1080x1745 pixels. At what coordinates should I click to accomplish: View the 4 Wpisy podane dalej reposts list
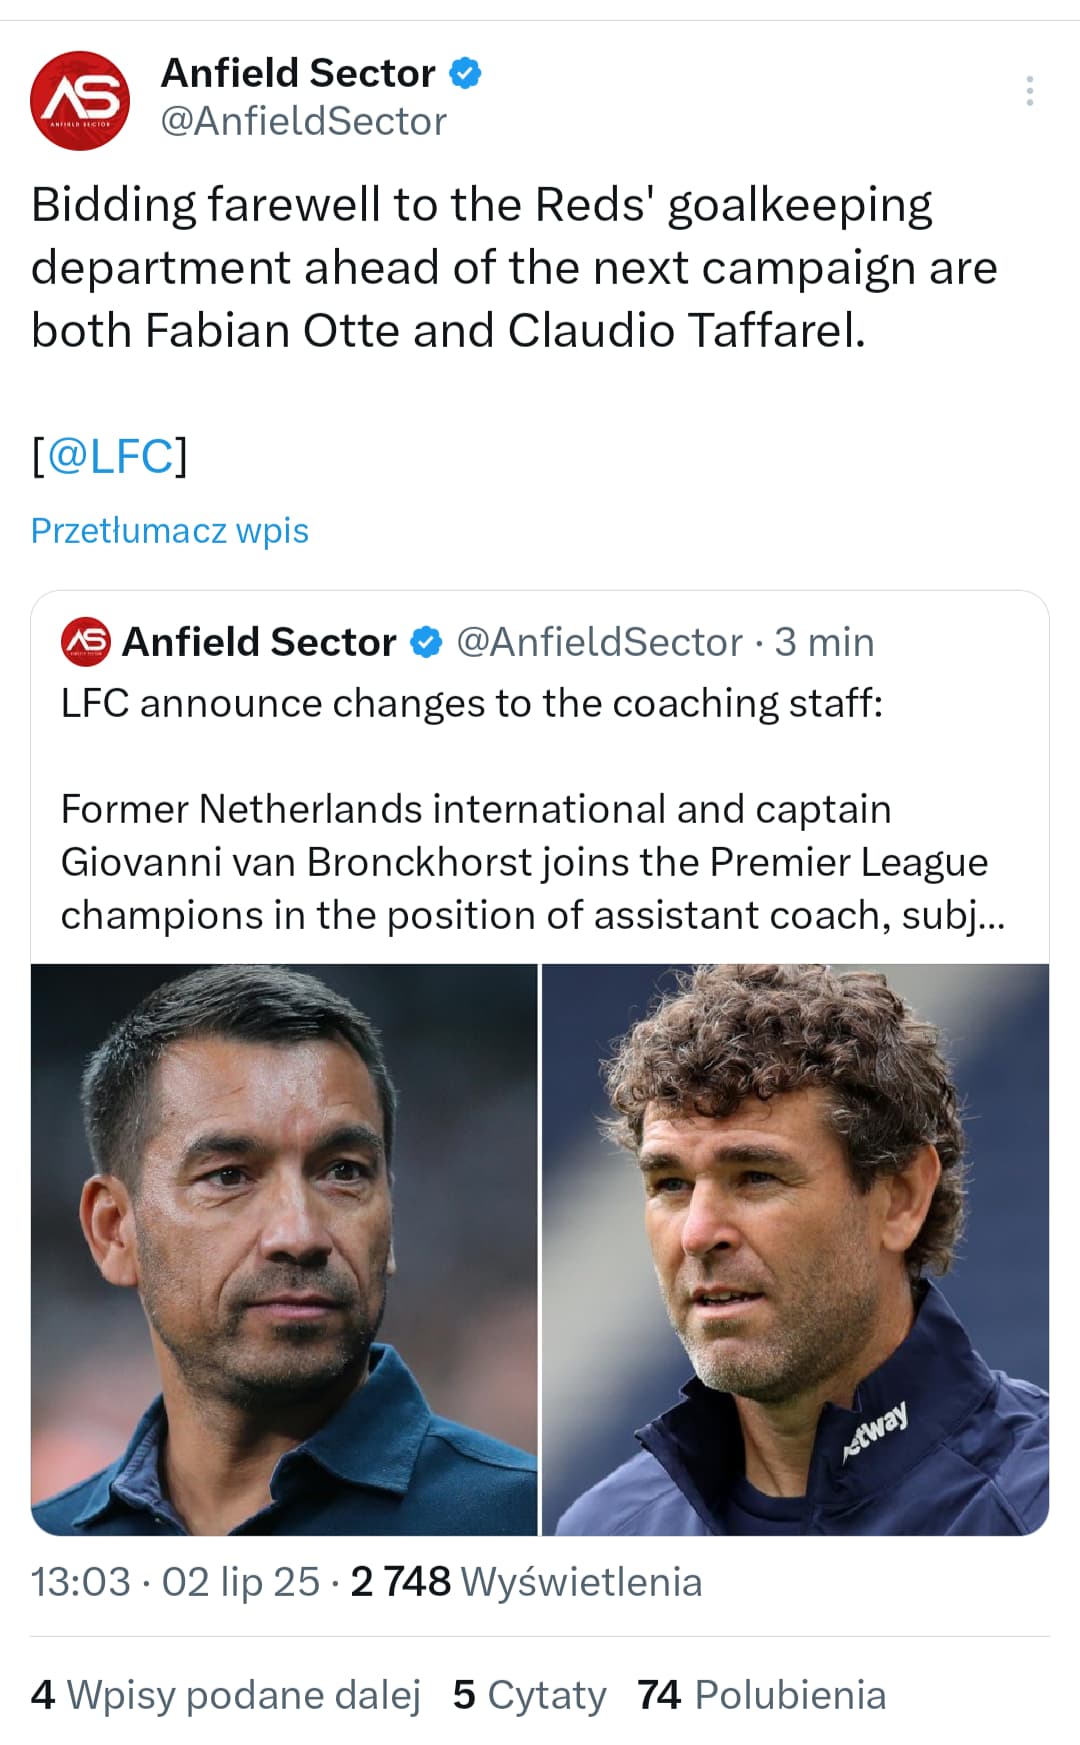(226, 1695)
